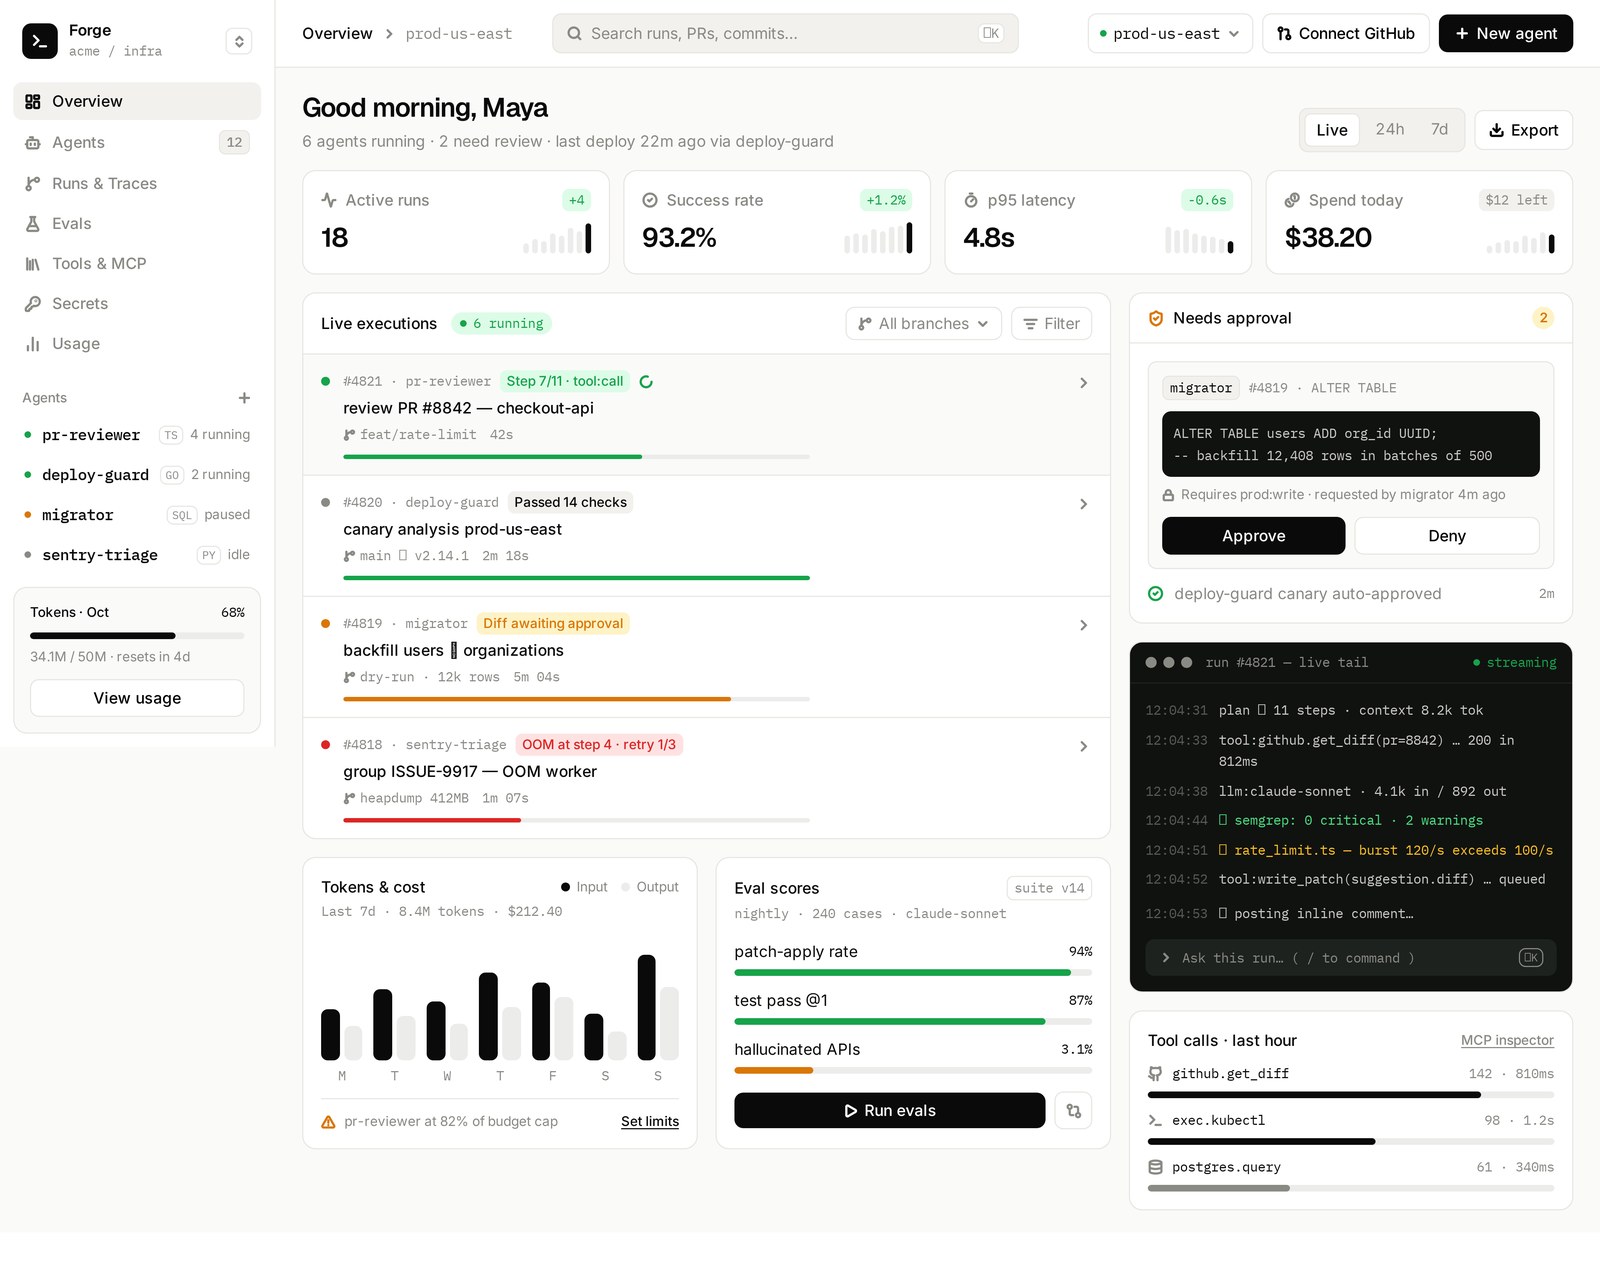
Task: Expand run #4820 canary analysis chevron
Action: coord(1083,504)
